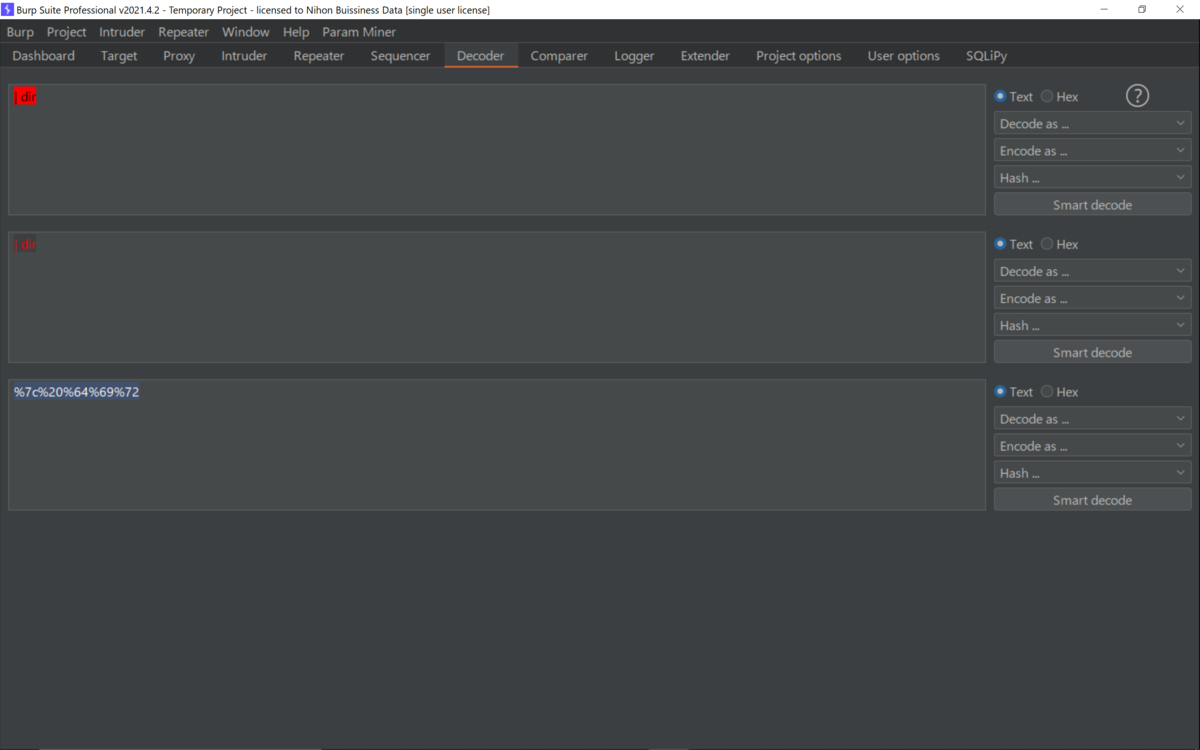This screenshot has height=750, width=1200.
Task: Open 'Decode as' dropdown in third panel
Action: (x=1092, y=419)
